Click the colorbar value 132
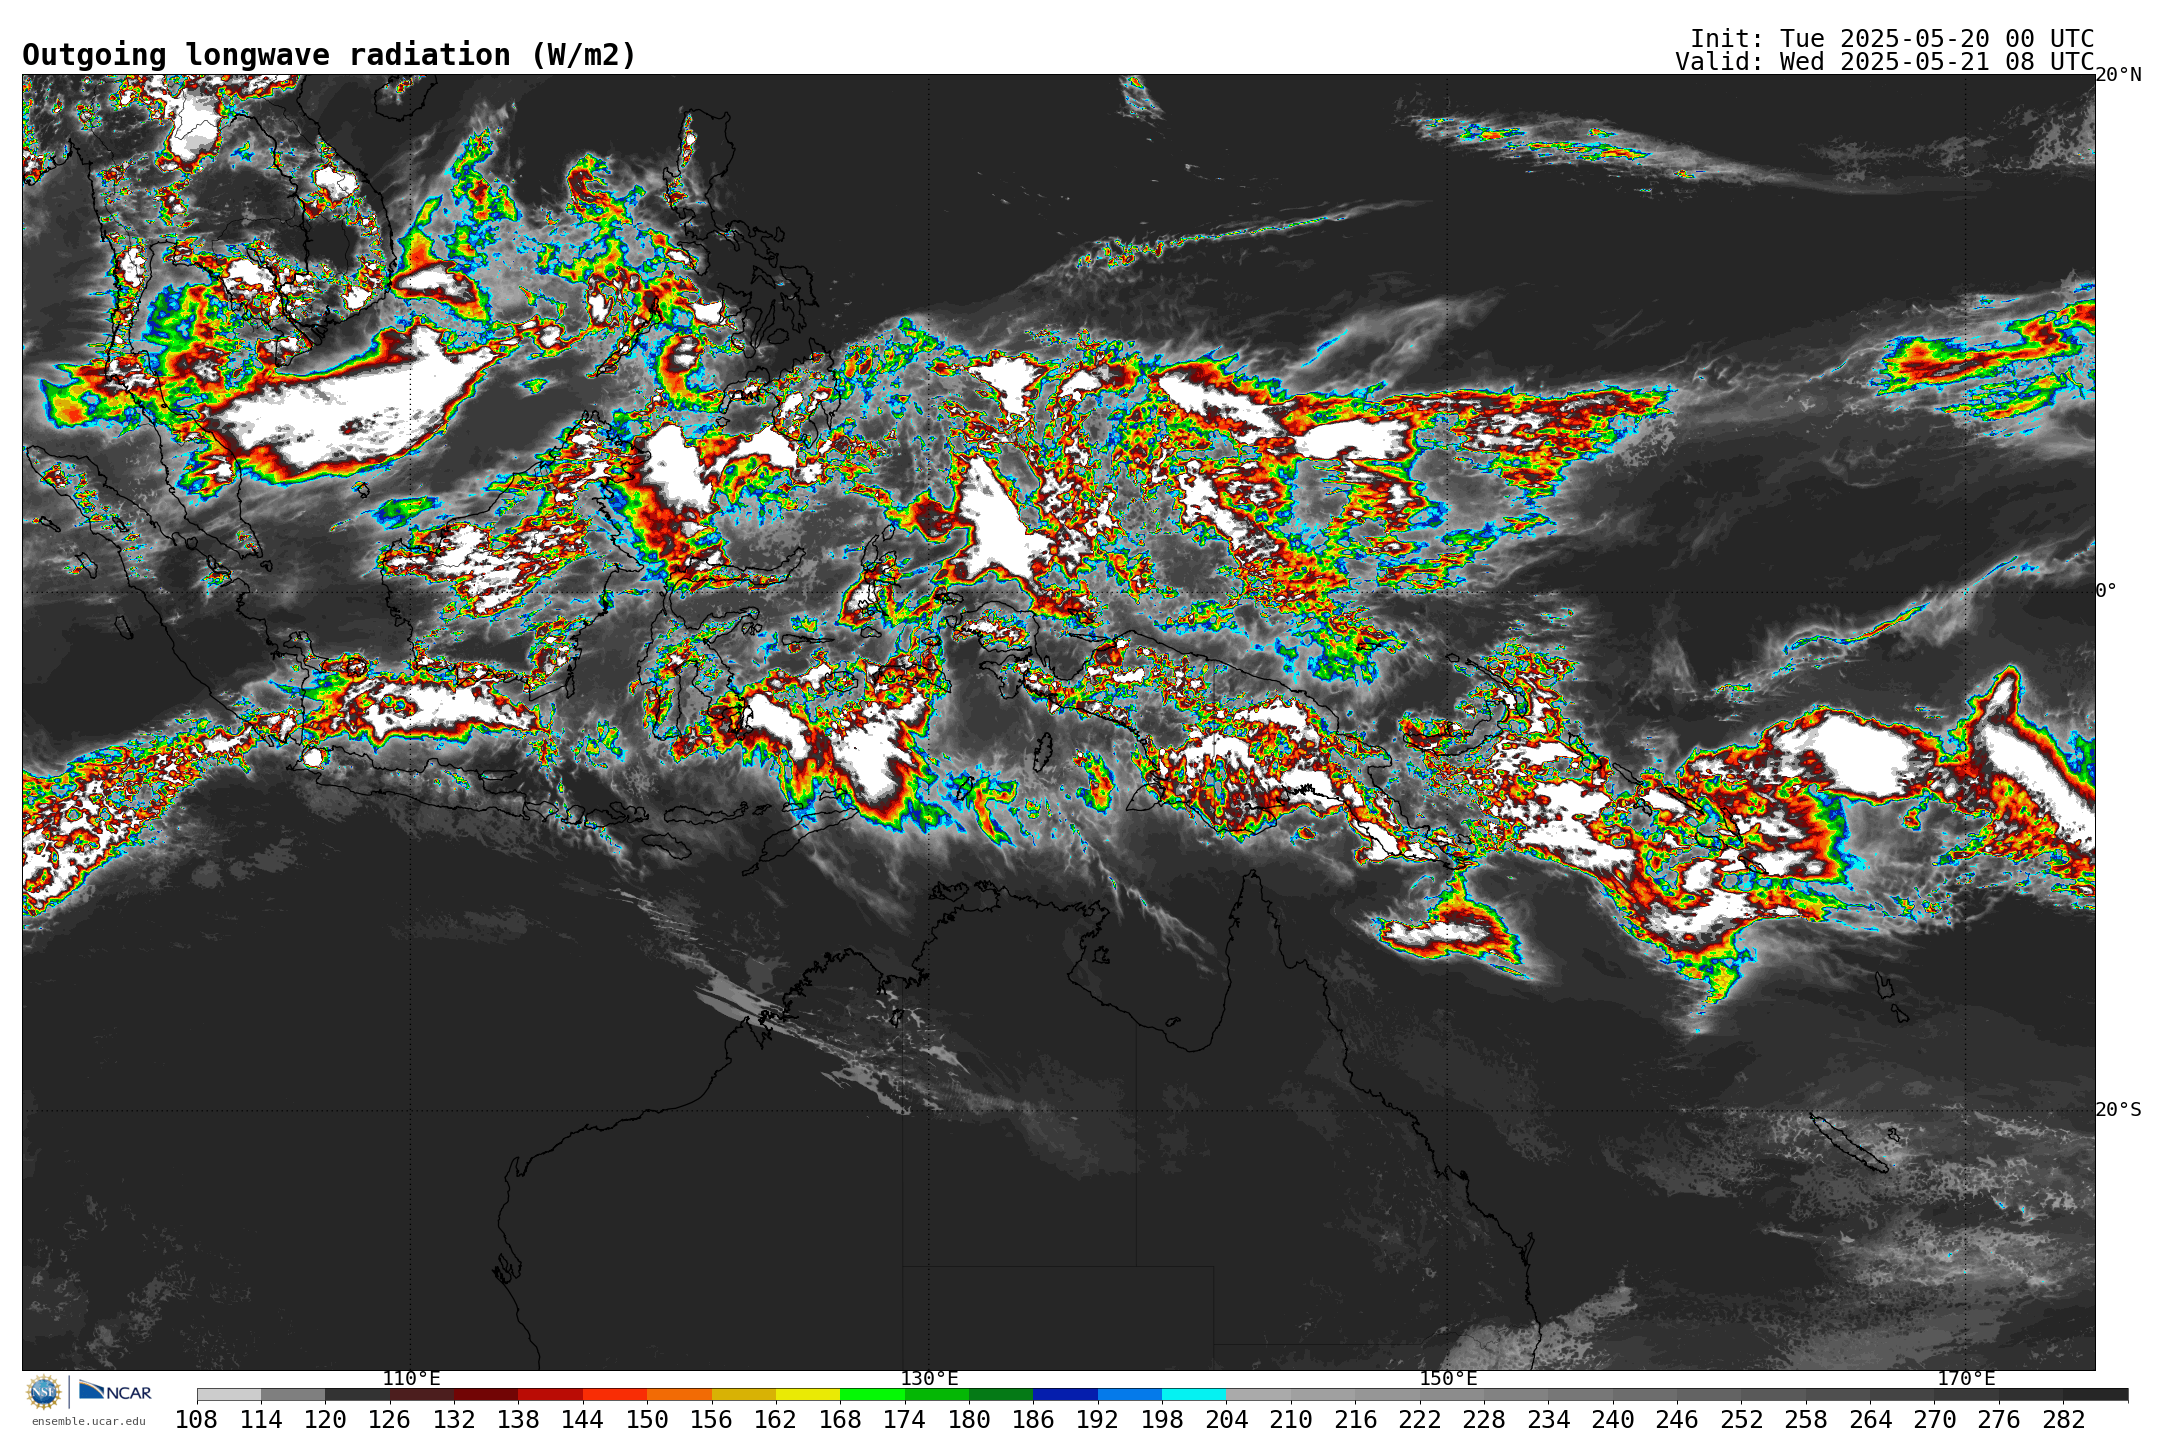Viewport: 2160px width, 1433px height. pyautogui.click(x=454, y=1420)
